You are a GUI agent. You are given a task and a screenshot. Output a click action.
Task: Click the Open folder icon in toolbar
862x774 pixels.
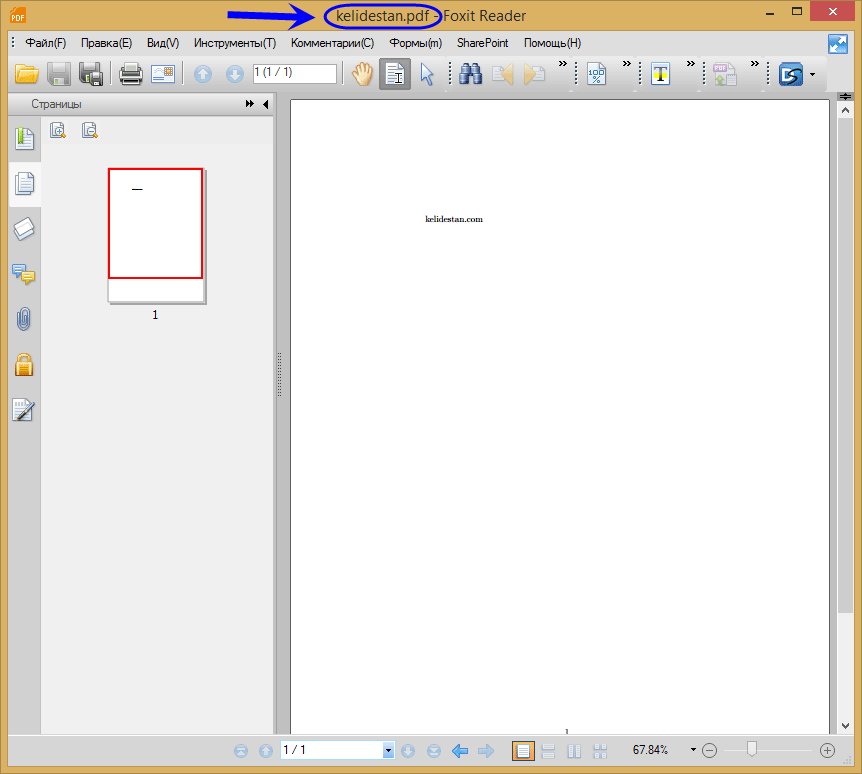(x=26, y=74)
